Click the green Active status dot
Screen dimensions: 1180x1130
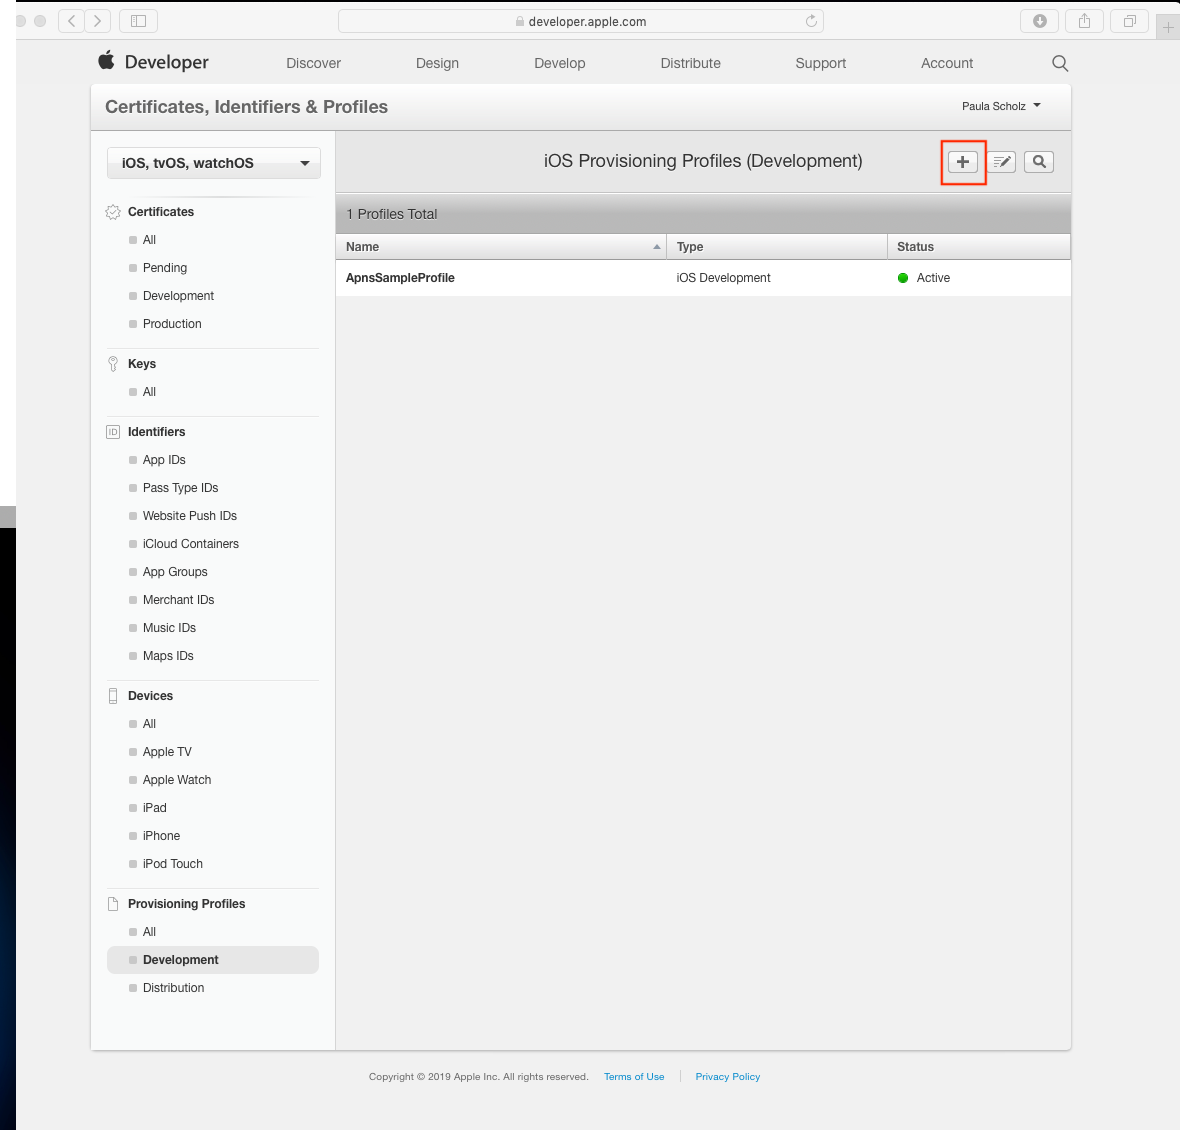(x=903, y=278)
